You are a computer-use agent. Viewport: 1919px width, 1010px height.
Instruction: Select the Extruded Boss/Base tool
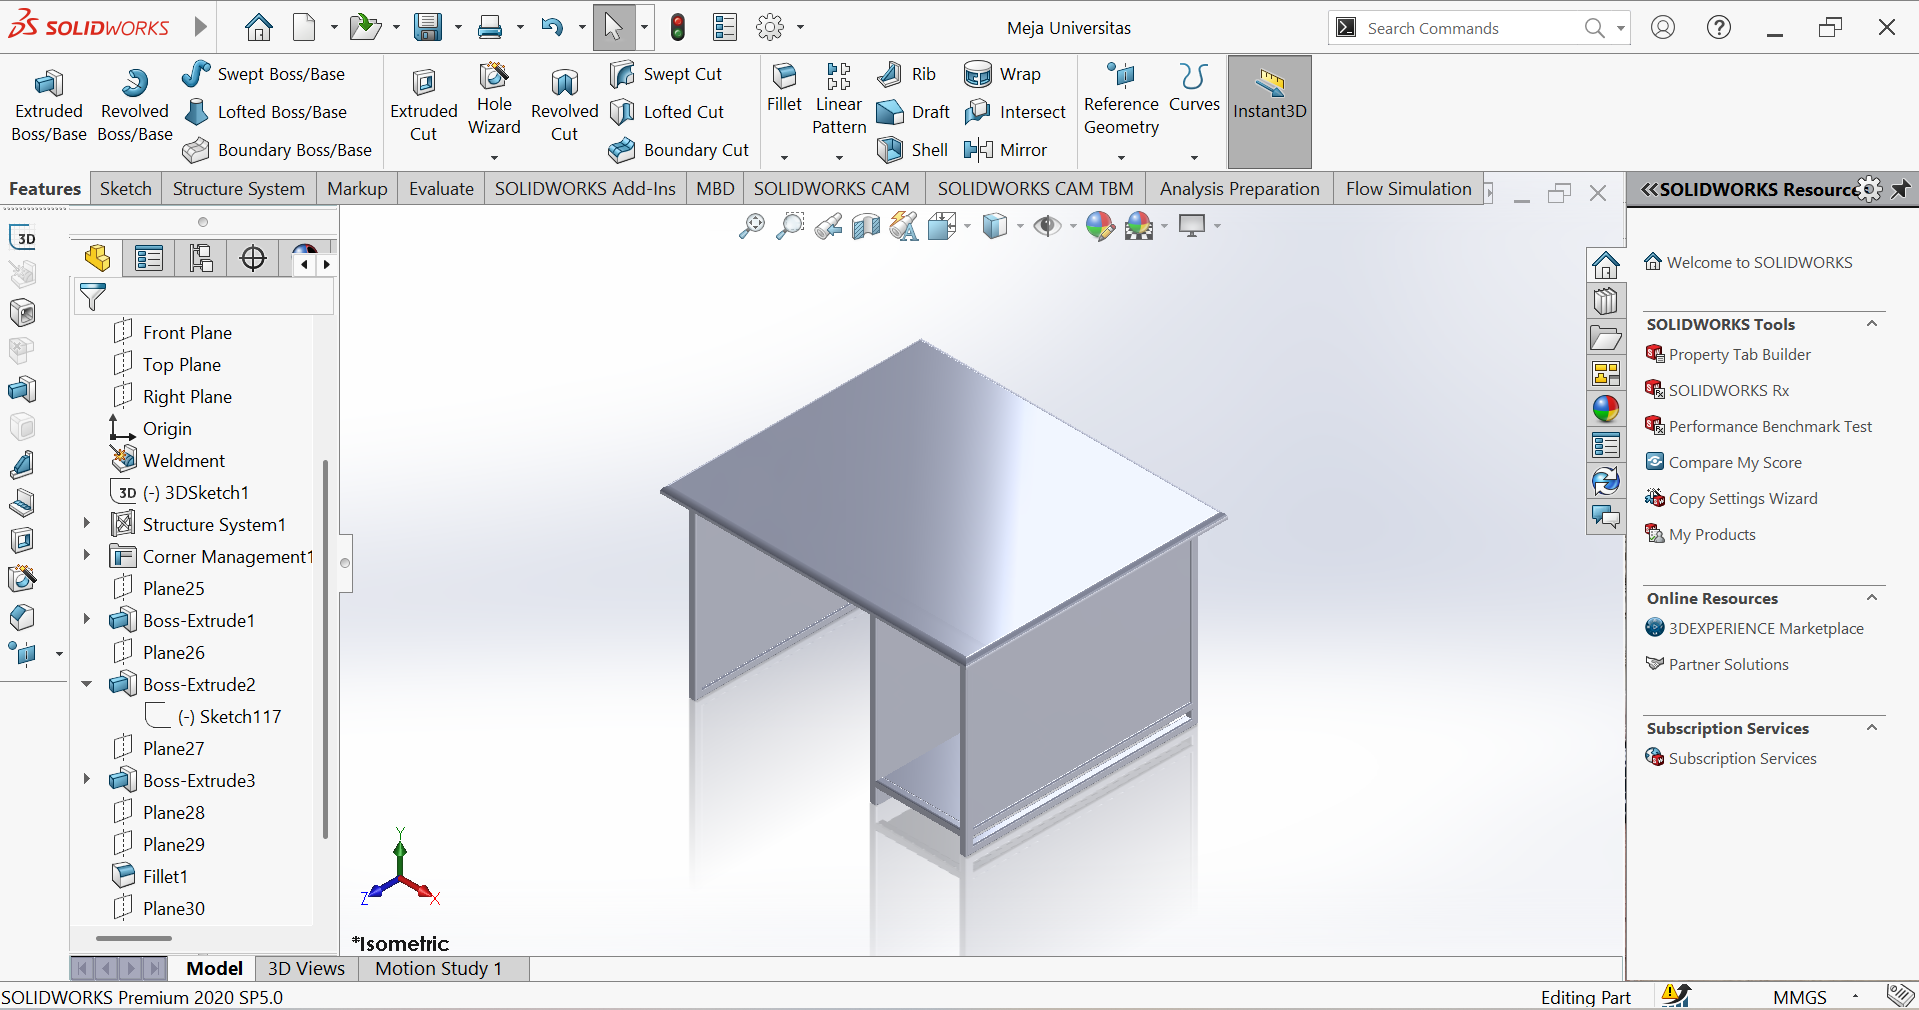48,107
